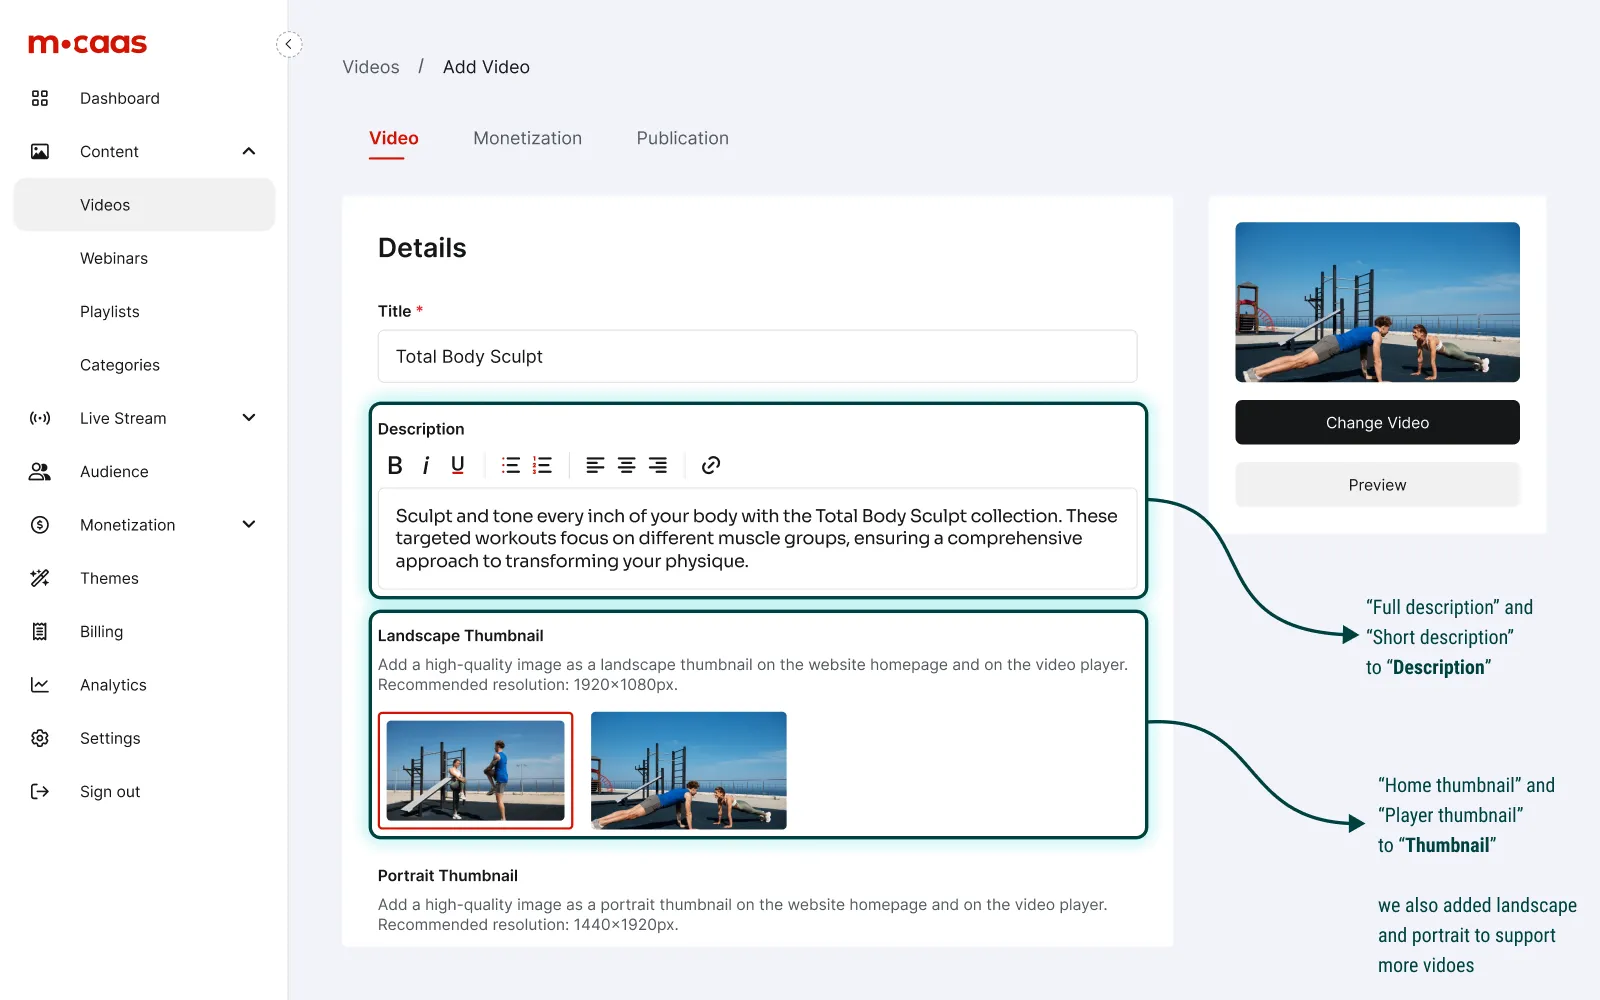Open the video Preview
Image resolution: width=1600 pixels, height=1000 pixels.
click(x=1377, y=484)
